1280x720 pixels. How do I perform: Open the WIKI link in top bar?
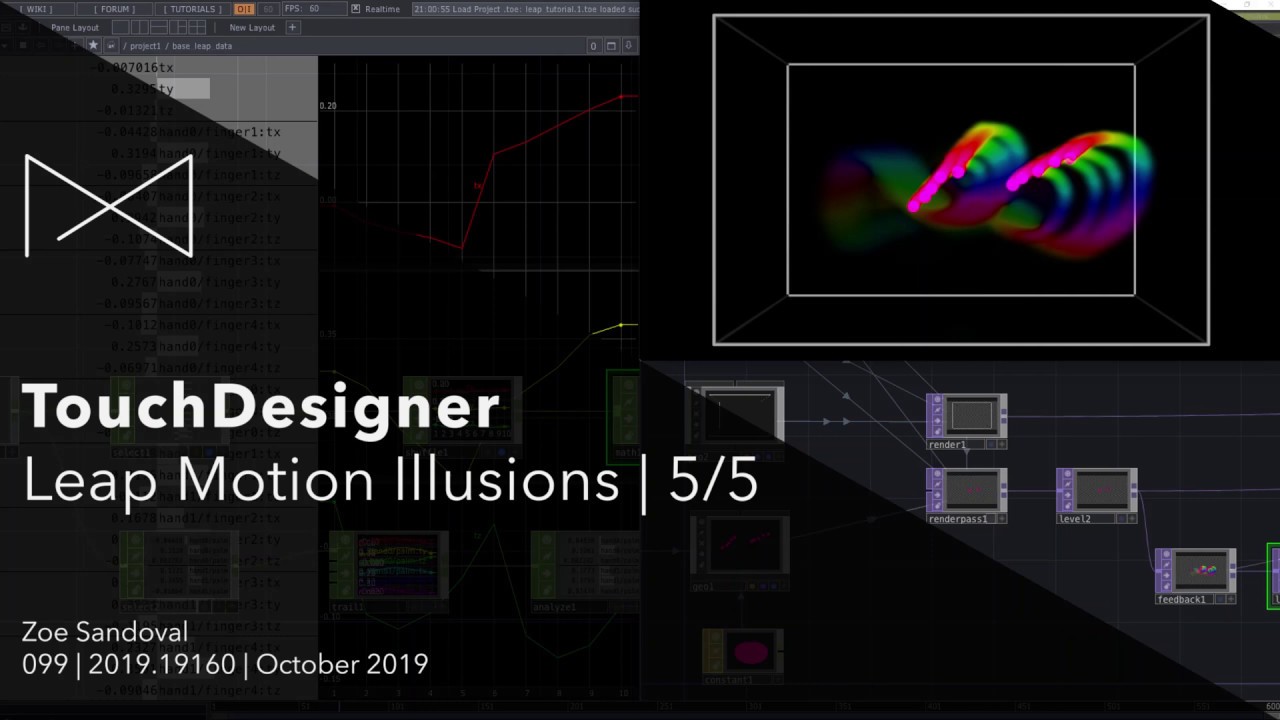36,9
